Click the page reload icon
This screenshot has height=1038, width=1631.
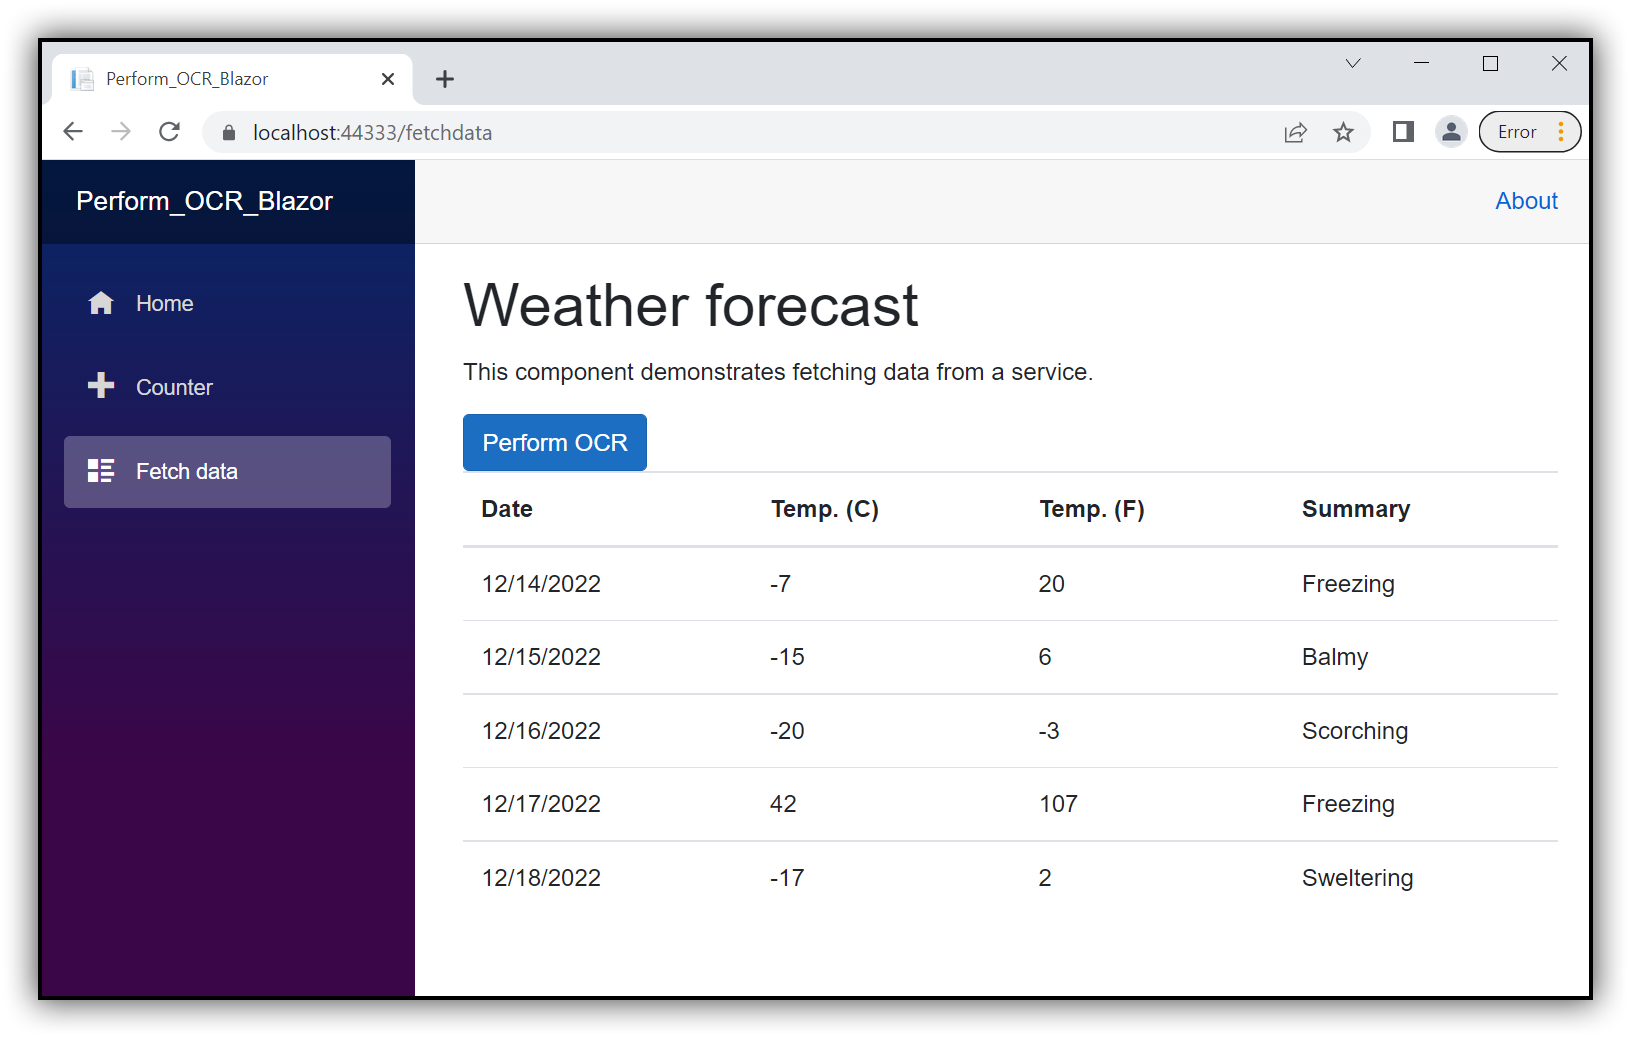click(x=169, y=131)
